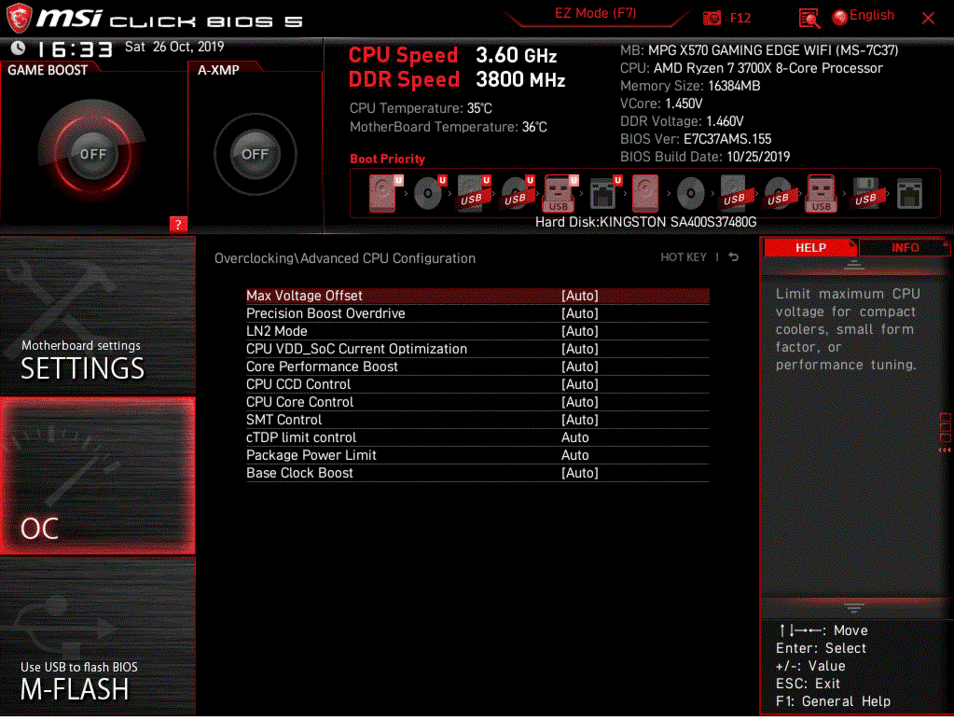Open CPU VDD_SoC Current Optimization [Auto] value
Image resolution: width=954 pixels, height=720 pixels.
pos(580,349)
